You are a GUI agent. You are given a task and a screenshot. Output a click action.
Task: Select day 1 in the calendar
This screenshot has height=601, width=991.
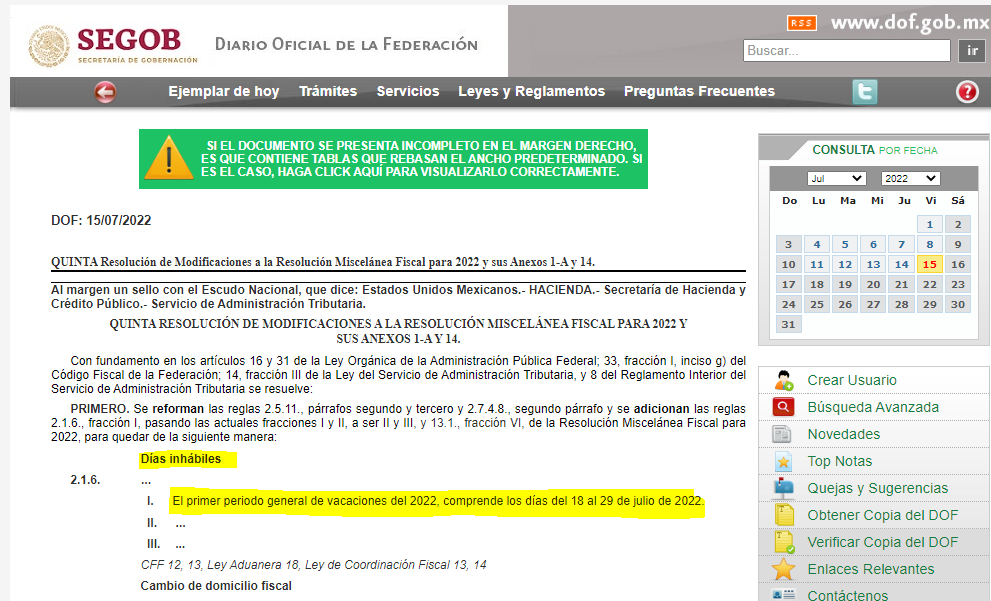pyautogui.click(x=930, y=224)
